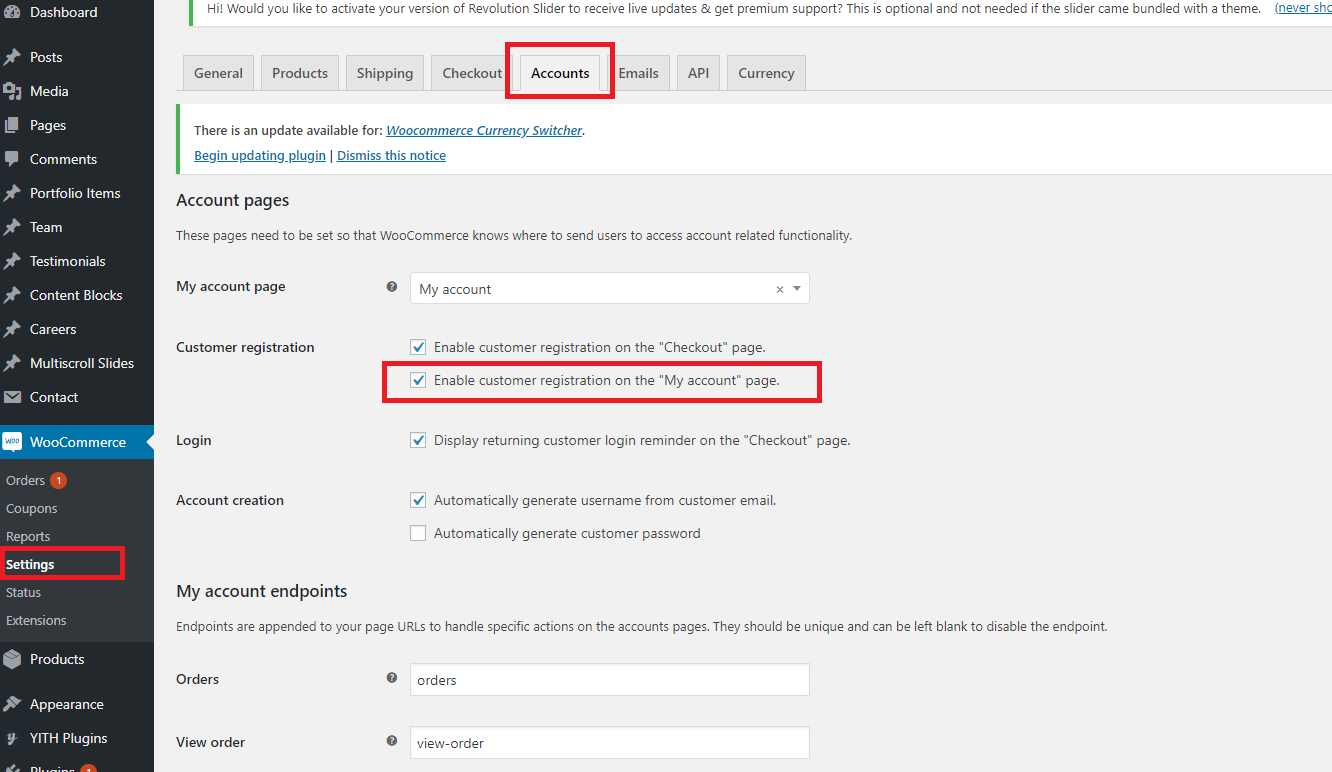The image size is (1332, 772).
Task: Click the Team pin icon
Action: [x=12, y=227]
